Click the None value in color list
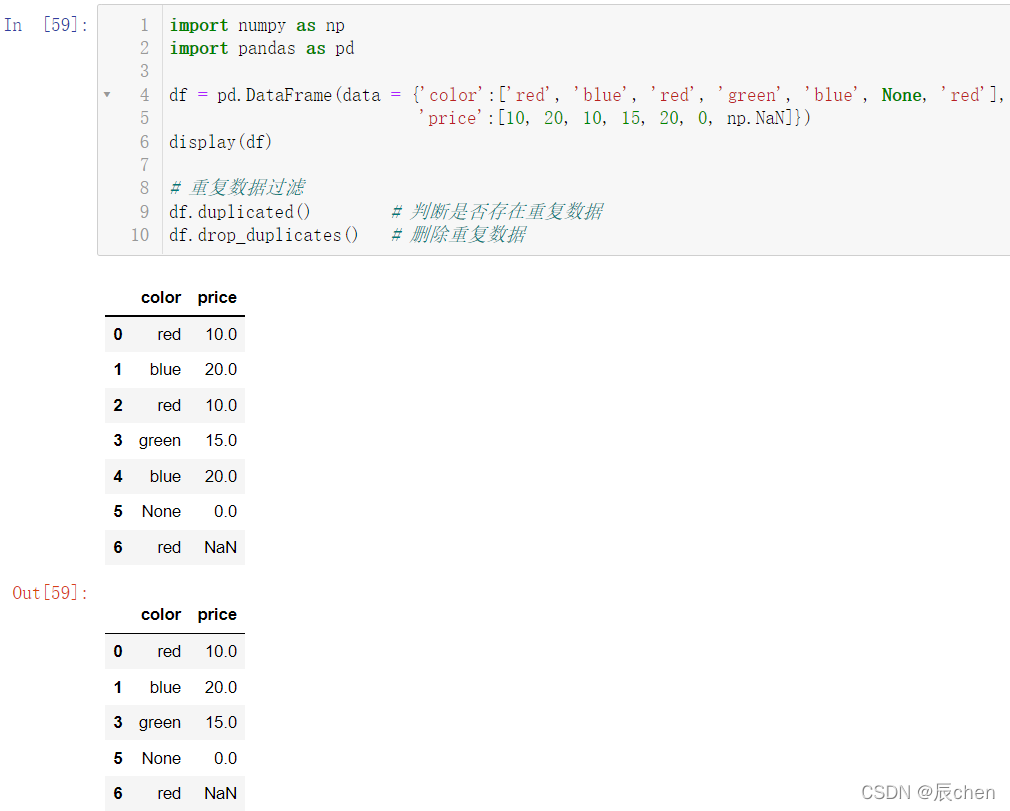The height and width of the screenshot is (811, 1010). tap(902, 95)
